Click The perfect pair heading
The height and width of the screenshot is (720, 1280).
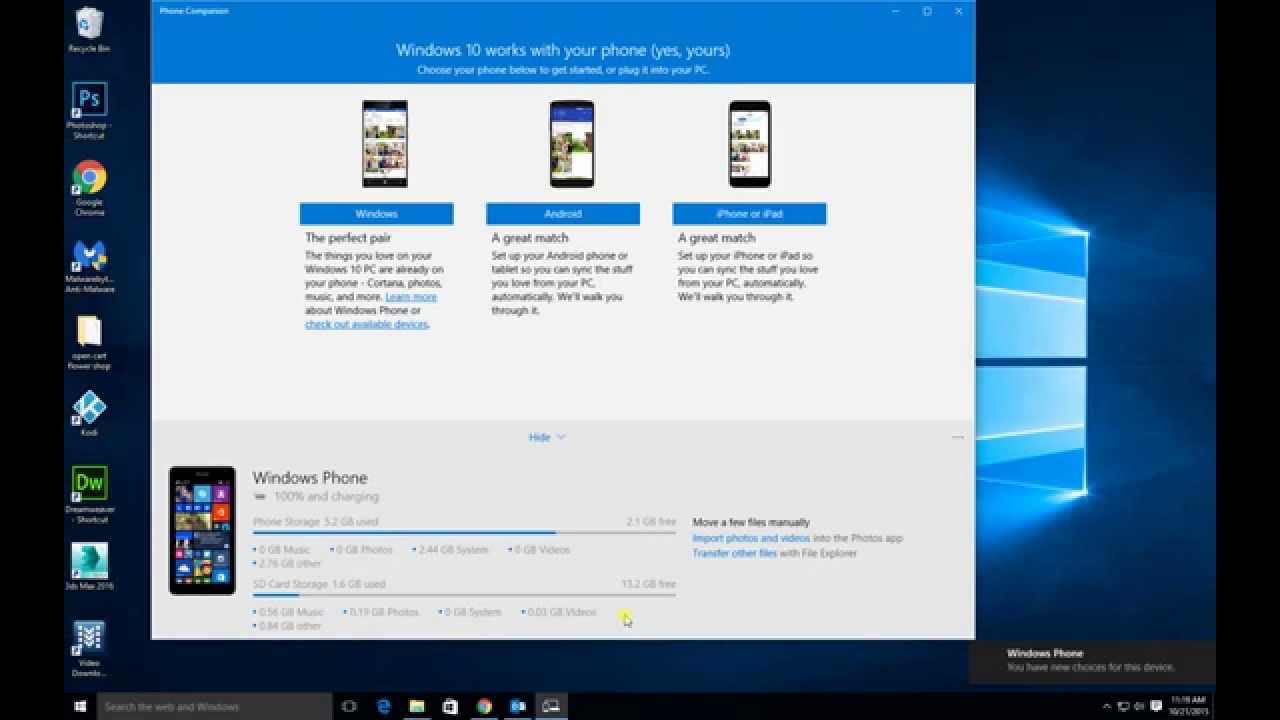tap(348, 238)
